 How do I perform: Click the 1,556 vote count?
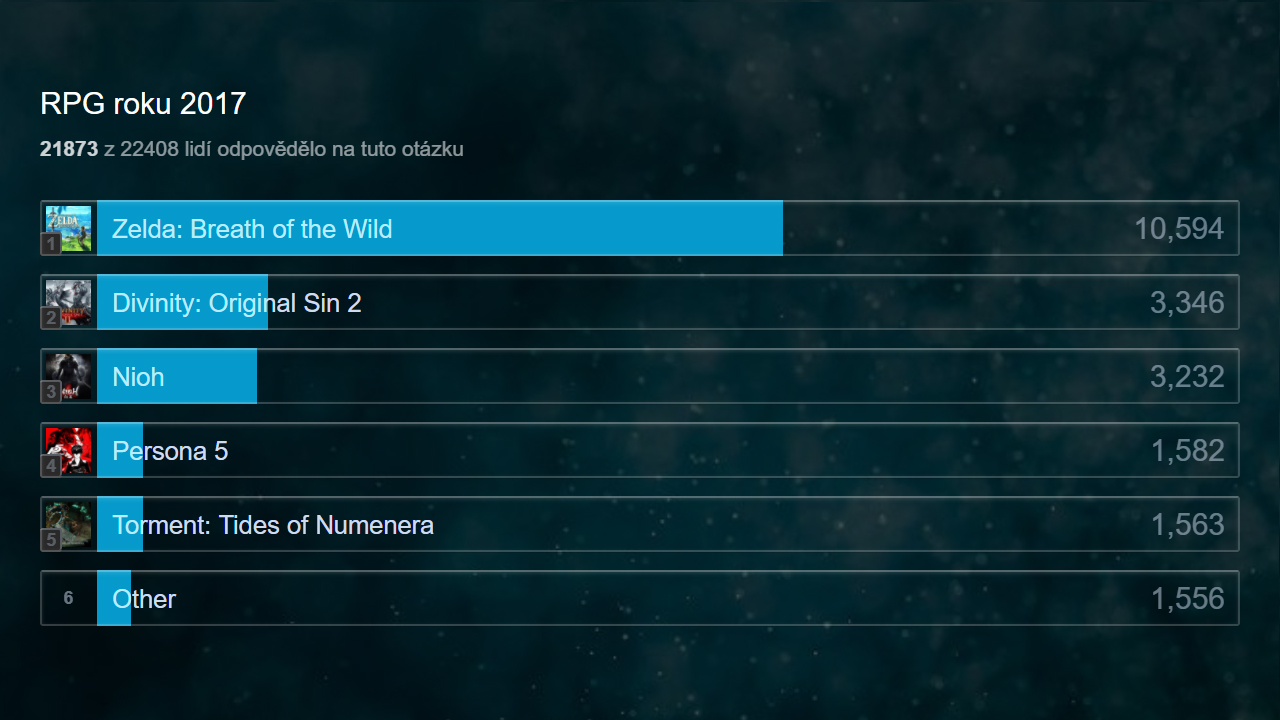(1187, 599)
